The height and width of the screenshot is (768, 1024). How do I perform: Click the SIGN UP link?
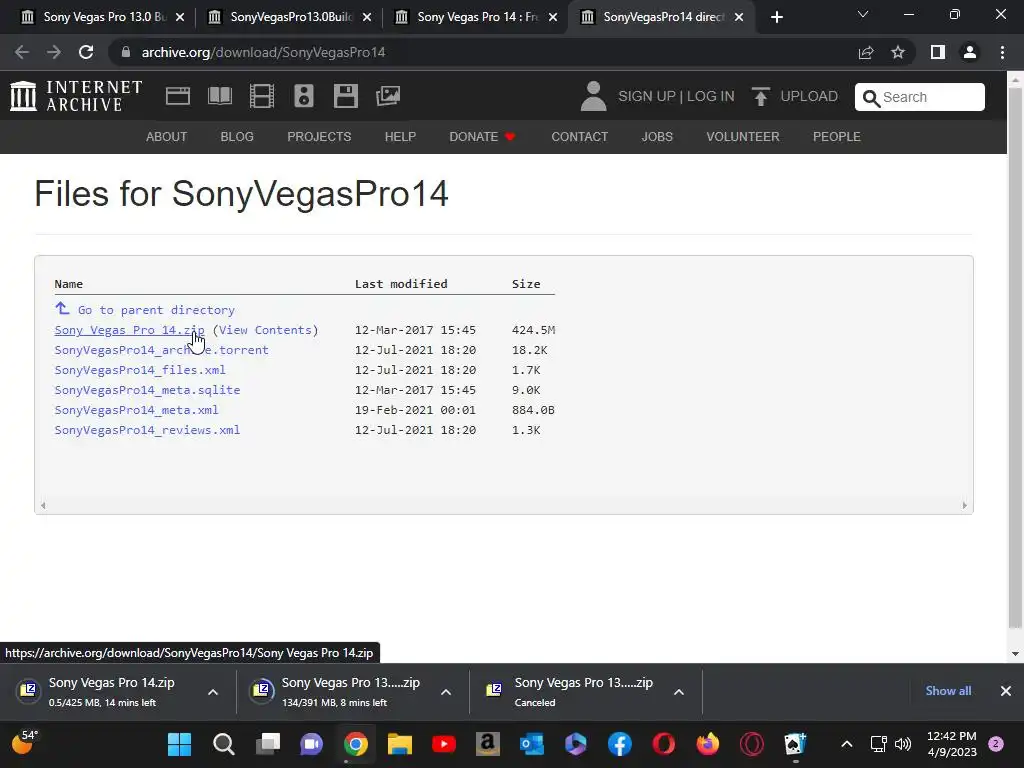tap(647, 96)
